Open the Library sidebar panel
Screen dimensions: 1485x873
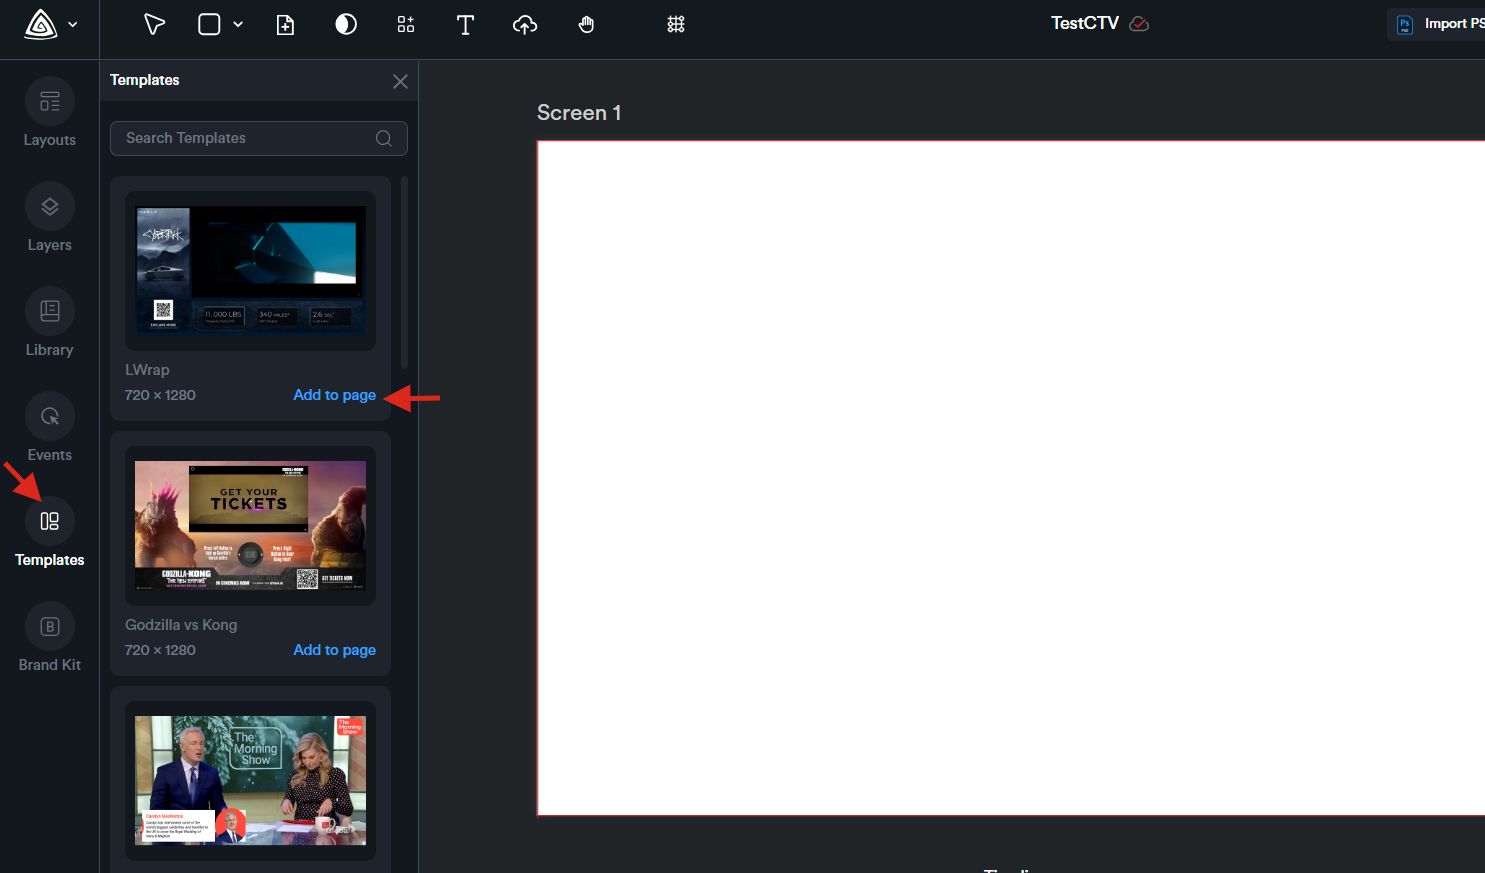coord(50,324)
